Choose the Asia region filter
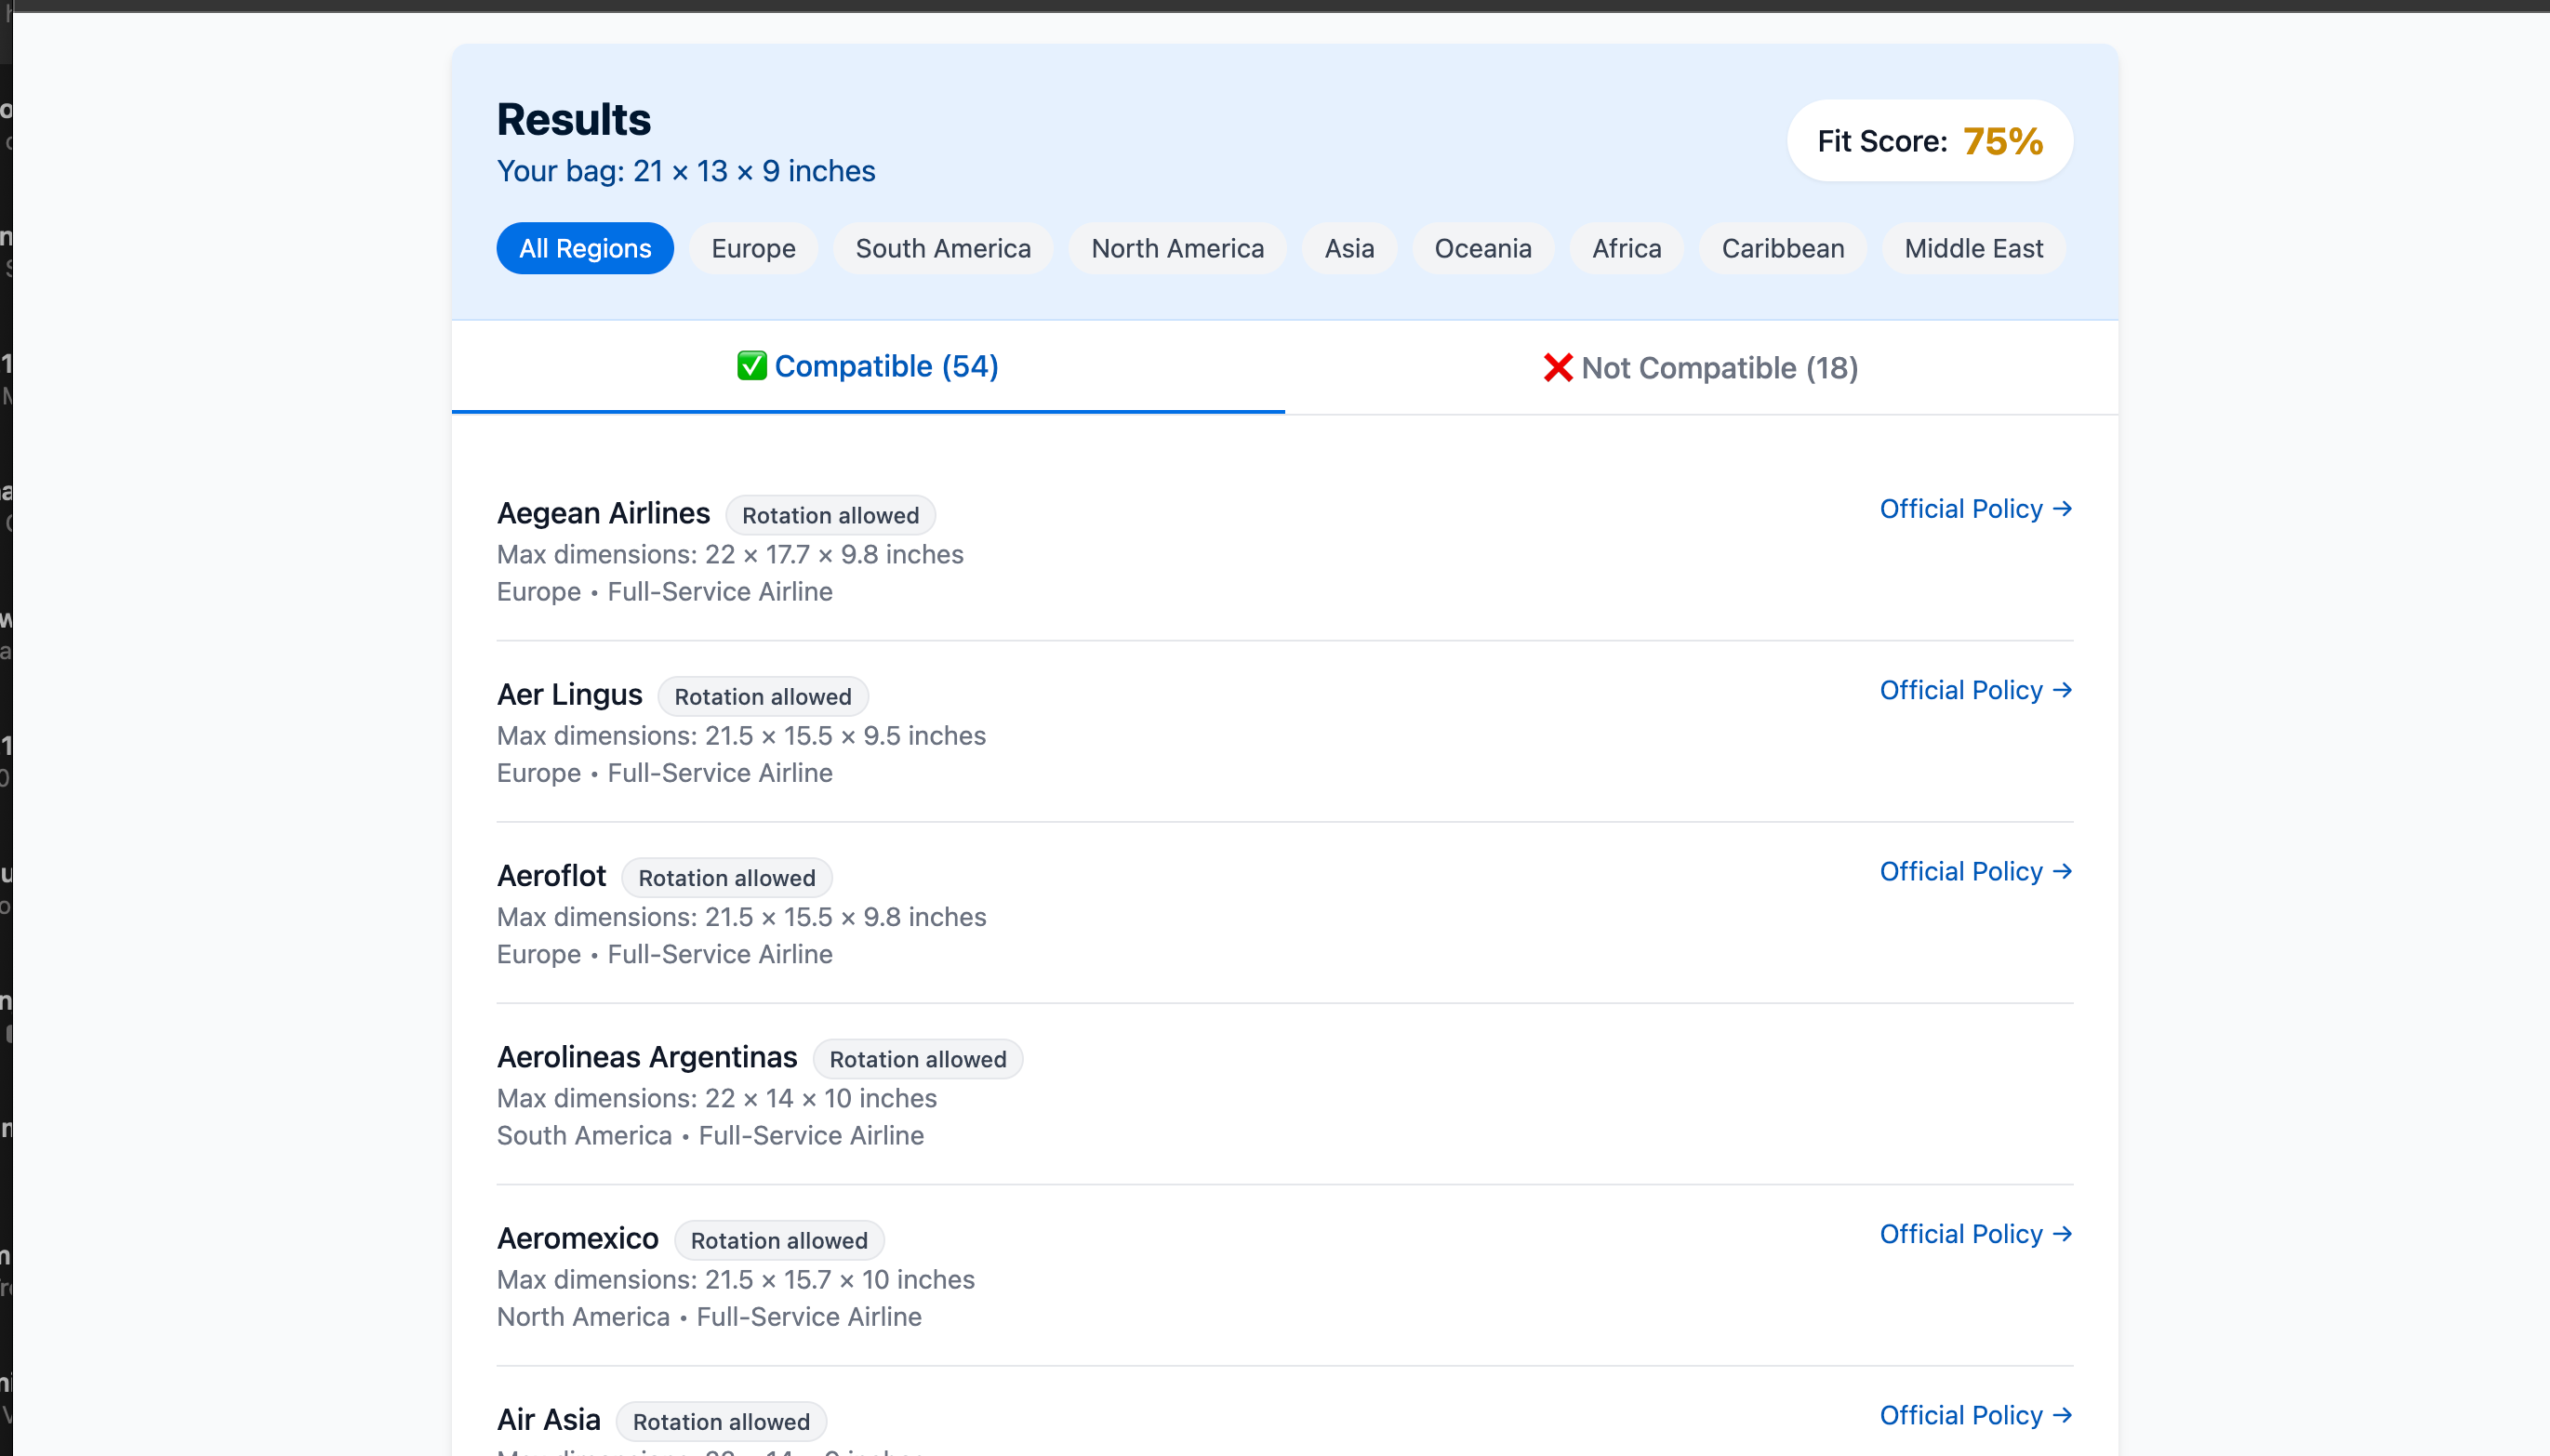Image resolution: width=2550 pixels, height=1456 pixels. pyautogui.click(x=1349, y=248)
